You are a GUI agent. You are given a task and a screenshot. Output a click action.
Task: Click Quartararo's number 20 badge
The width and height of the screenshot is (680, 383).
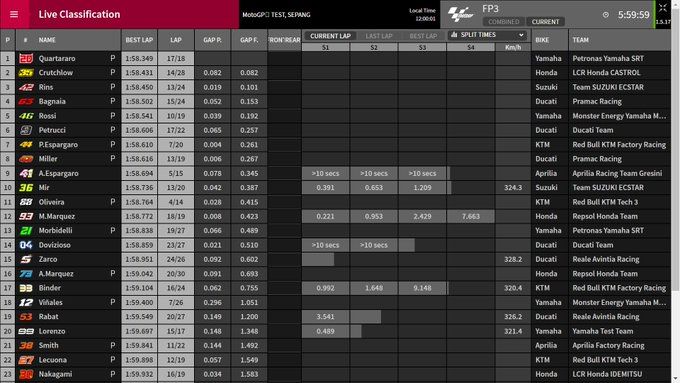26,58
